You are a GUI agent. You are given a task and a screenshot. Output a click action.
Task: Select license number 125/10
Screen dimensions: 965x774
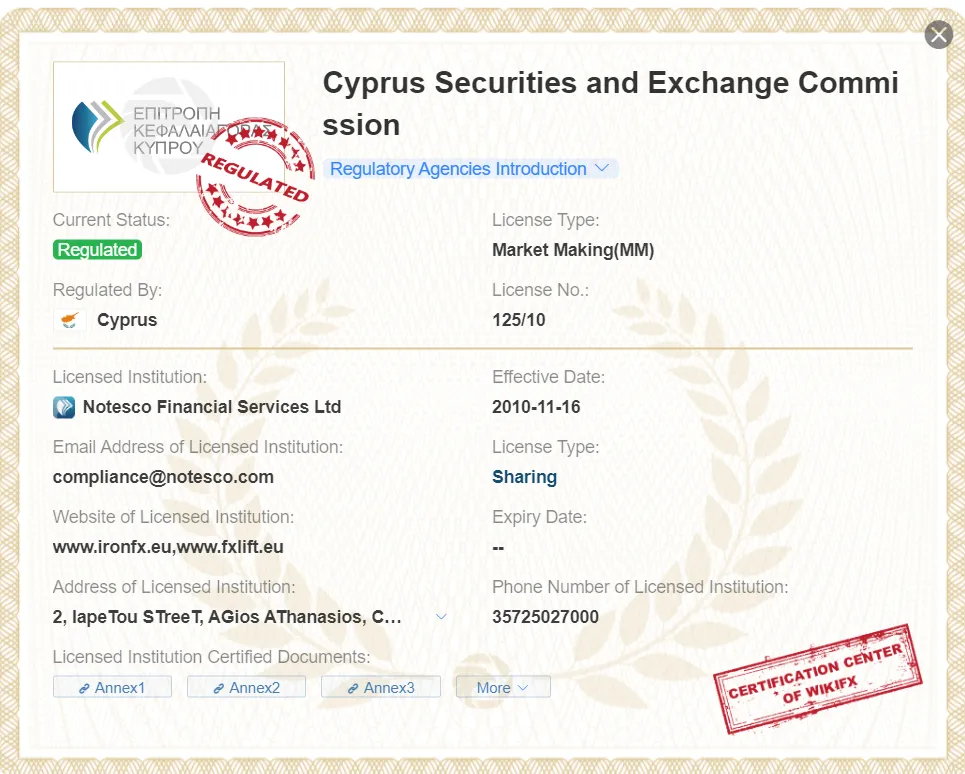pyautogui.click(x=519, y=320)
